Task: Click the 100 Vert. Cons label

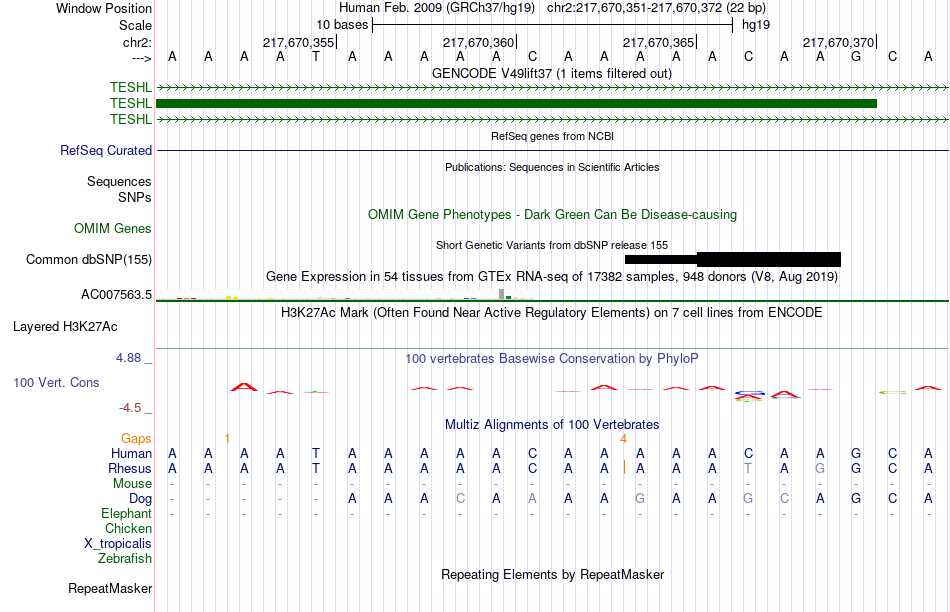Action: [x=56, y=382]
